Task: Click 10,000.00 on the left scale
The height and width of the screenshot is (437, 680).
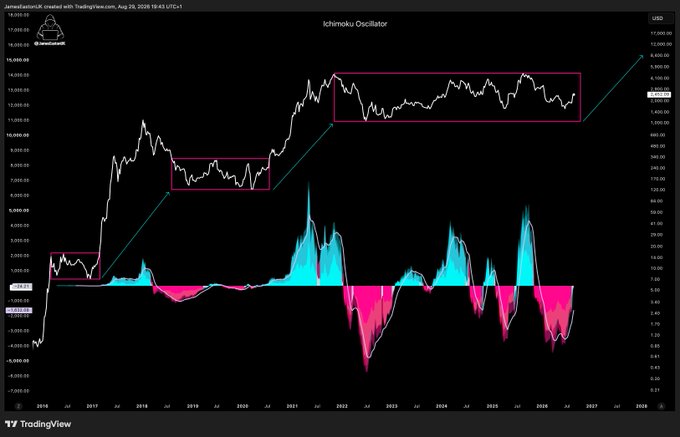Action: click(x=18, y=135)
